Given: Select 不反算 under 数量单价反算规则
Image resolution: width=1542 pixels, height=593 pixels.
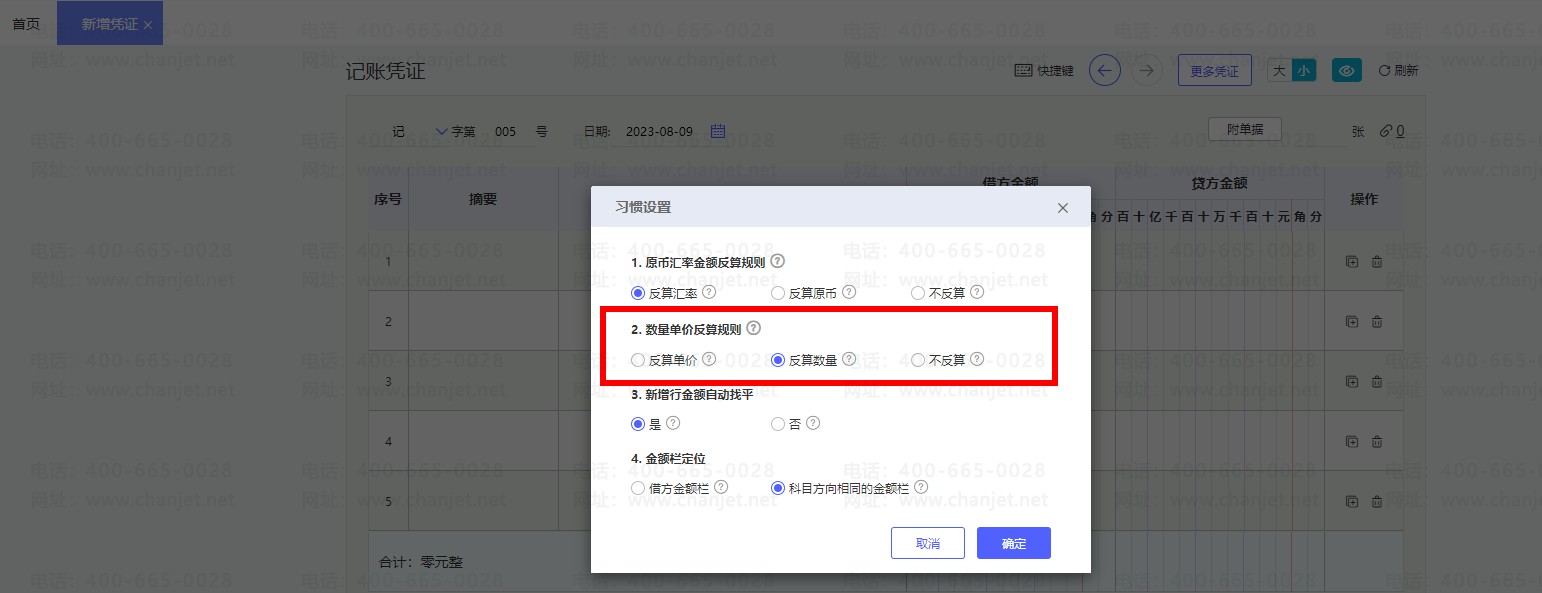Looking at the screenshot, I should 918,360.
